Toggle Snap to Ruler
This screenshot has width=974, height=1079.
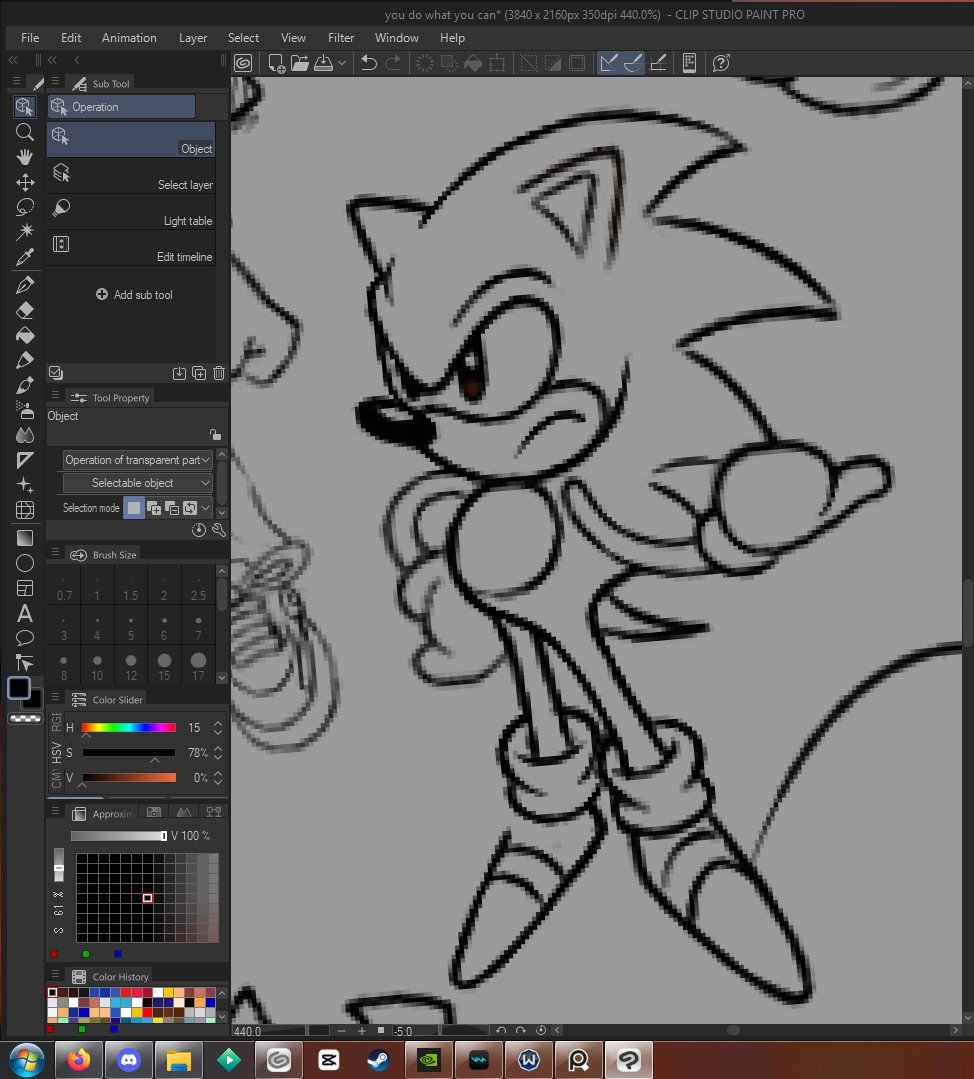tap(608, 63)
